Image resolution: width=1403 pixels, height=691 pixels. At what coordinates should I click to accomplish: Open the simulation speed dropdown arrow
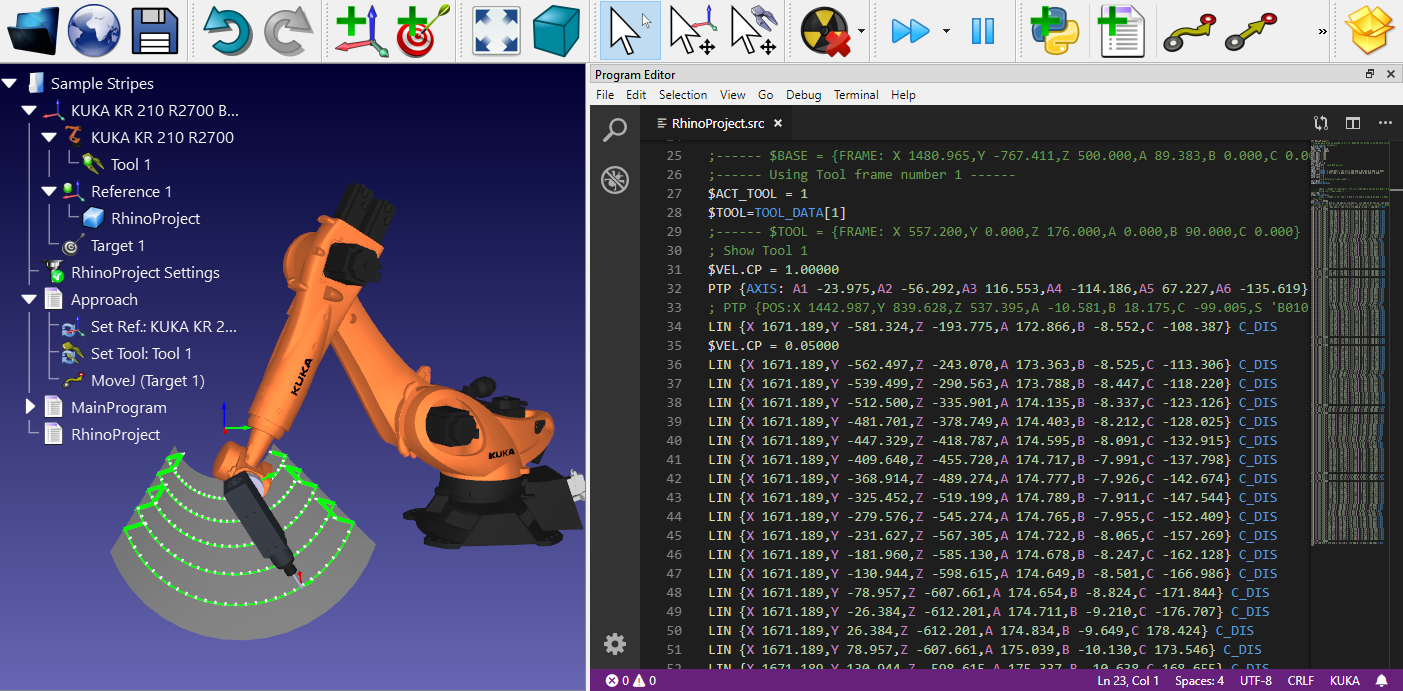pos(946,30)
